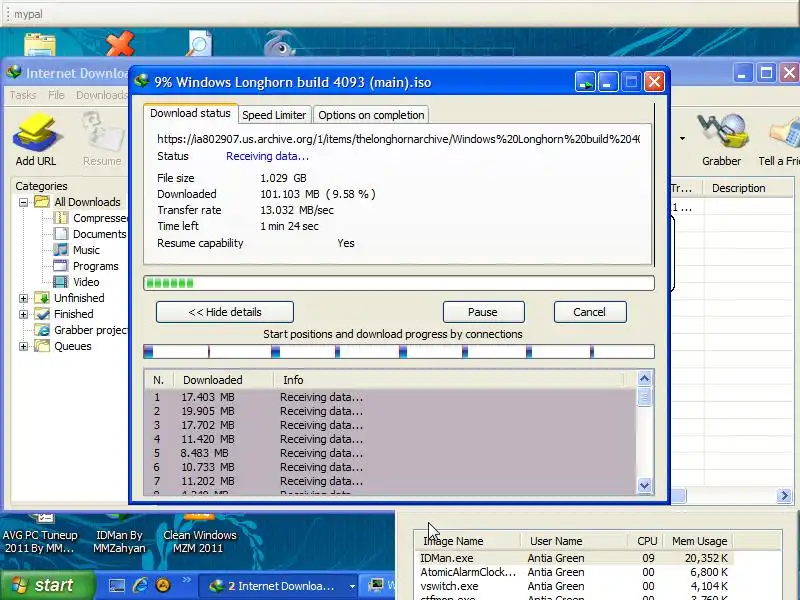This screenshot has height=600, width=800.
Task: Click the Resume toolbar icon
Action: point(102,140)
